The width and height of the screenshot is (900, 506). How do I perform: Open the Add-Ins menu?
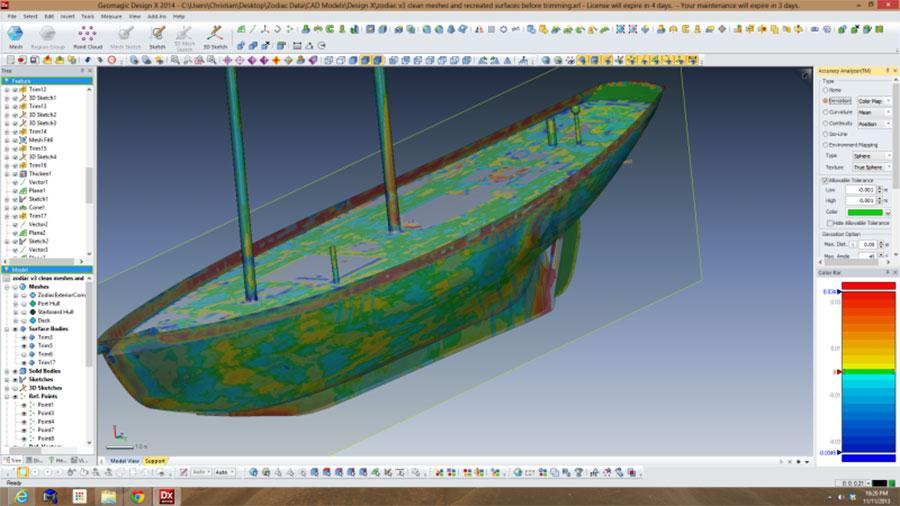tap(157, 17)
